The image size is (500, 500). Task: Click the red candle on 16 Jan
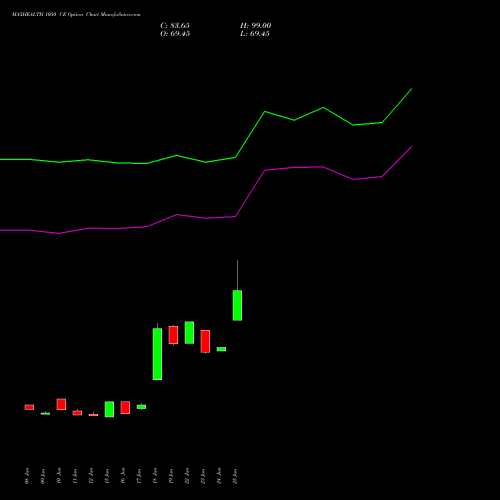[125, 407]
